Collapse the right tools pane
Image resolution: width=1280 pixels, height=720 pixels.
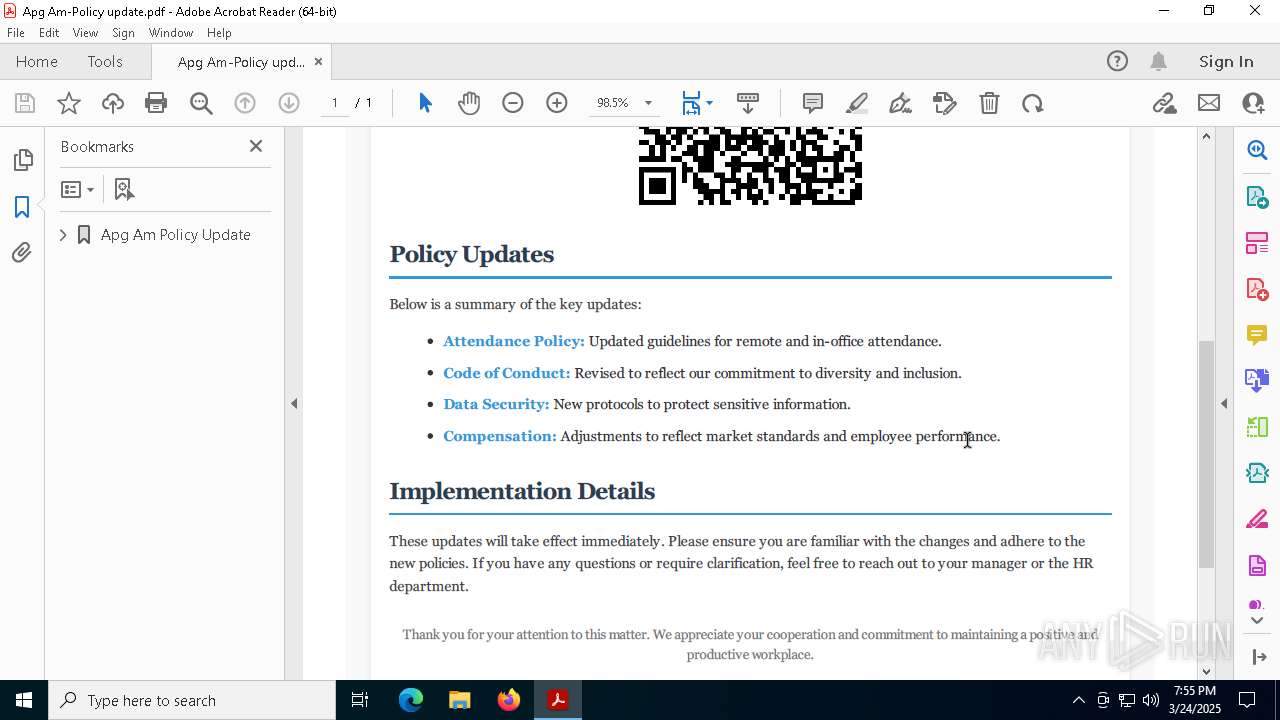(x=1224, y=404)
